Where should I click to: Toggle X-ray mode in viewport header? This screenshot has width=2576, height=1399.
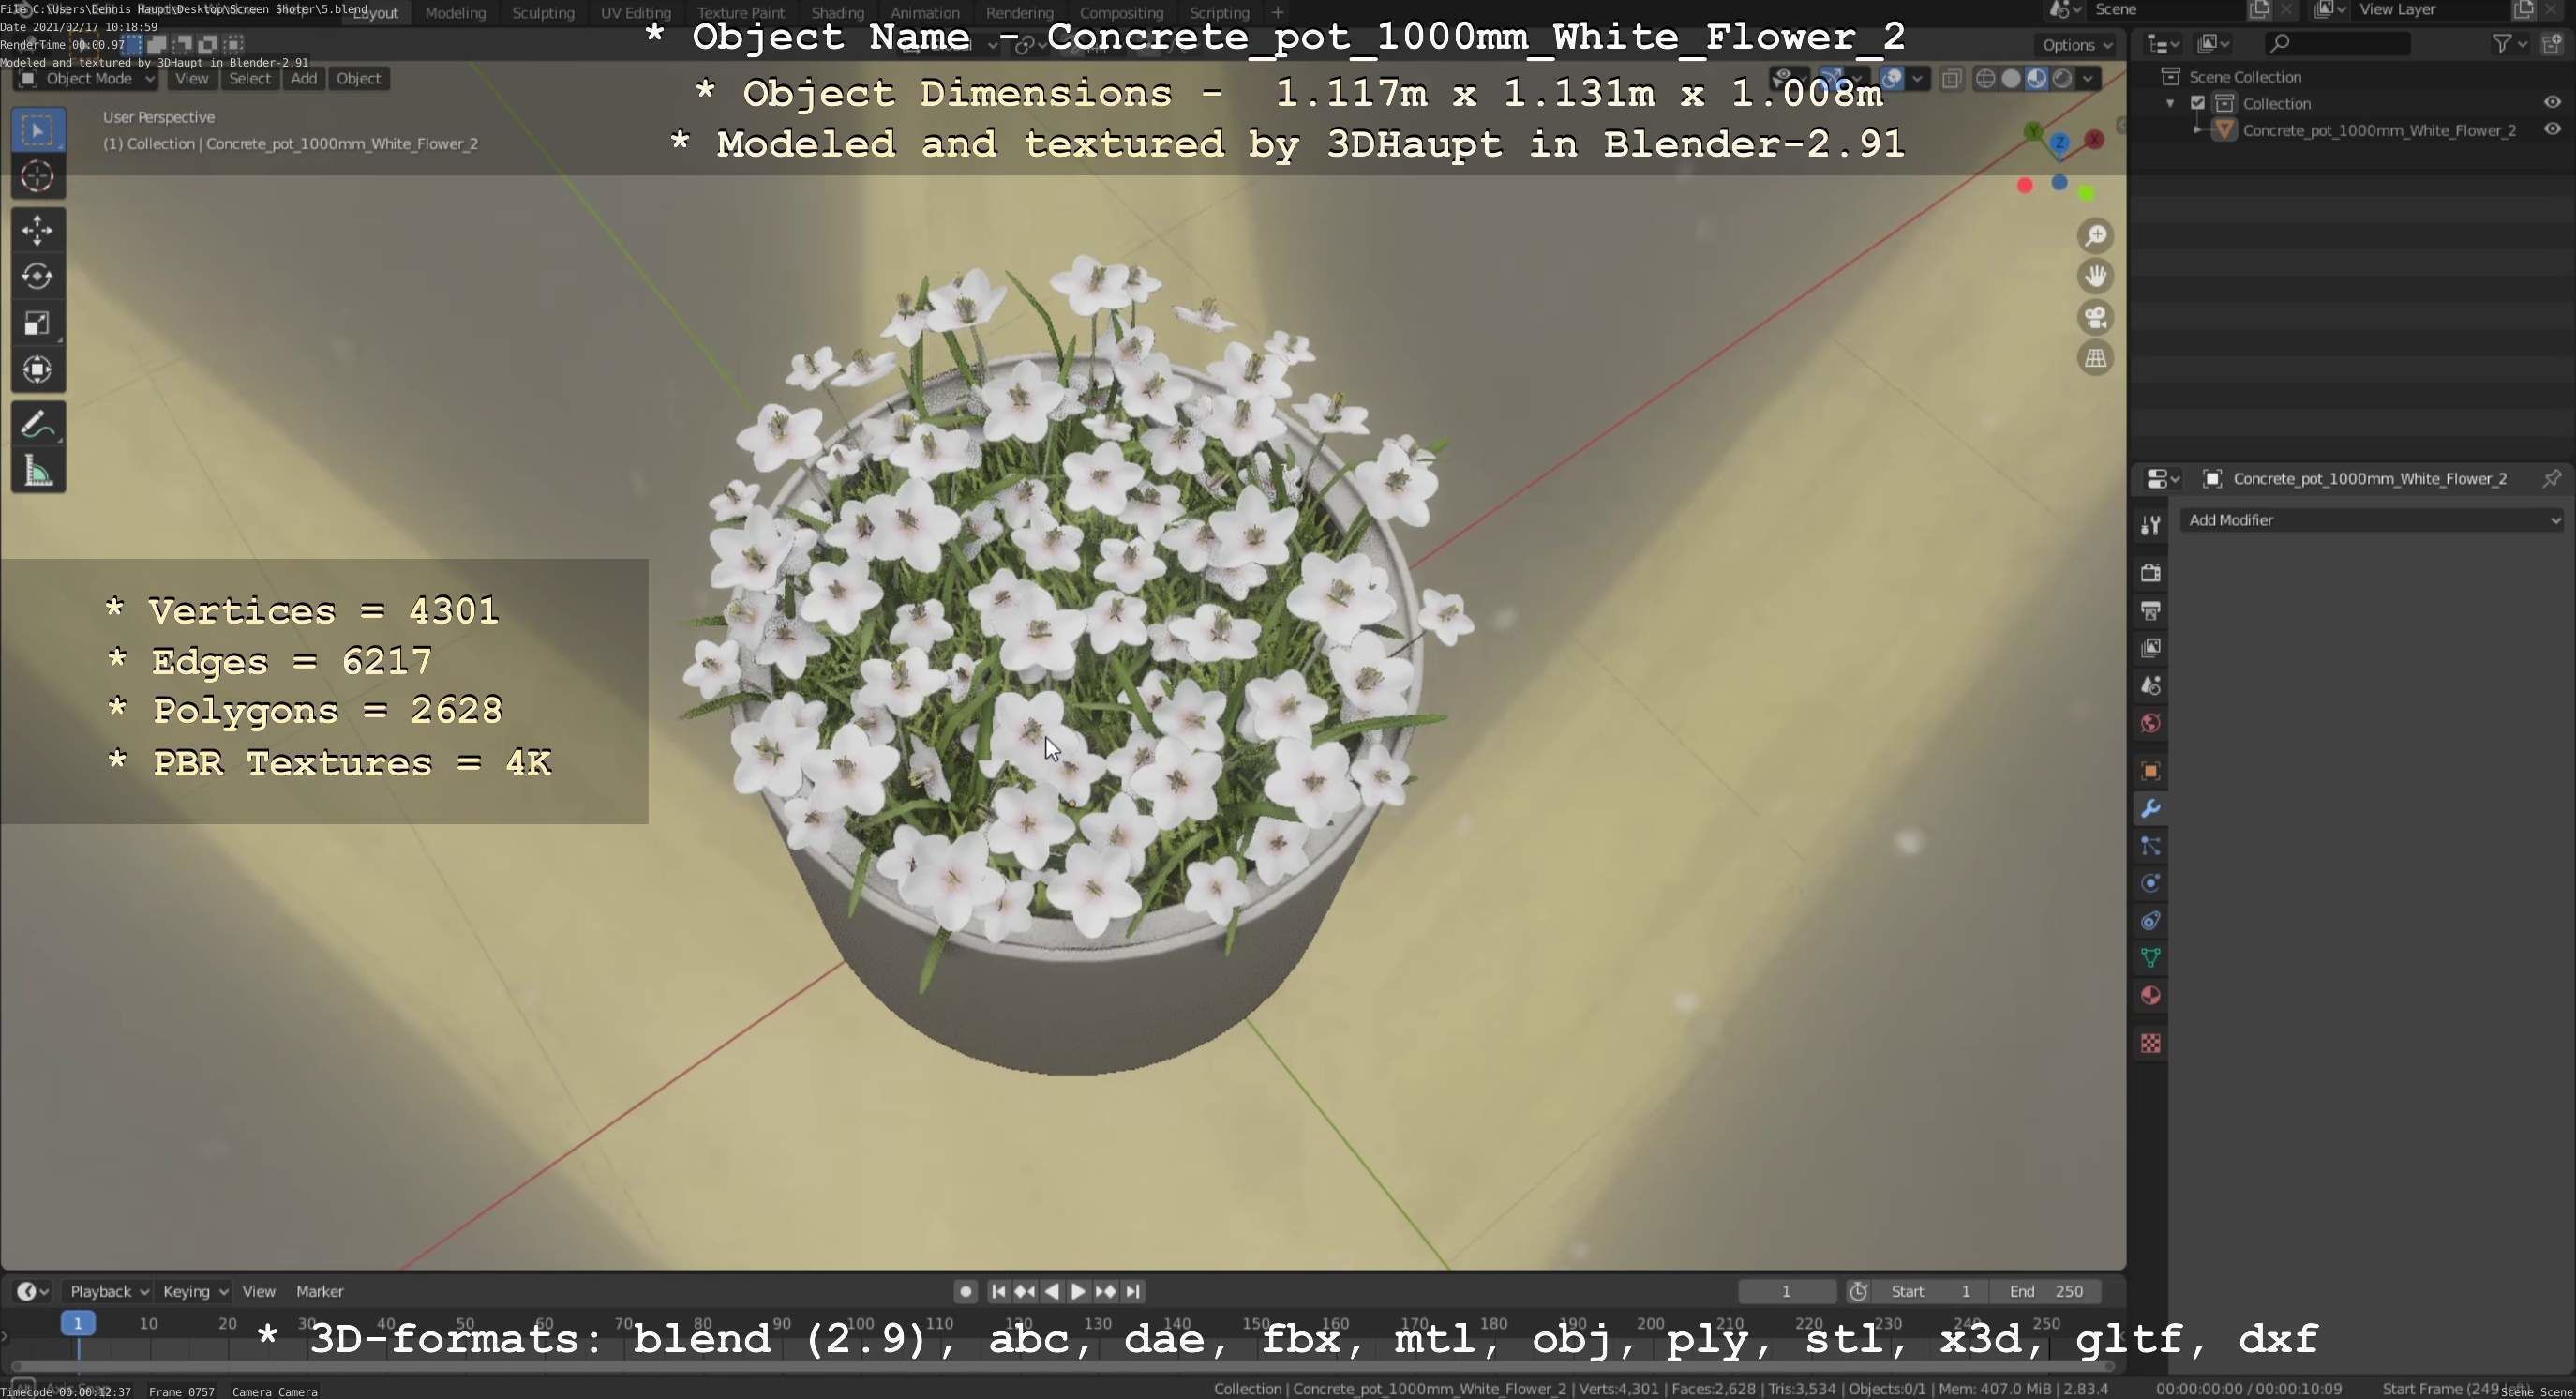pos(1951,78)
